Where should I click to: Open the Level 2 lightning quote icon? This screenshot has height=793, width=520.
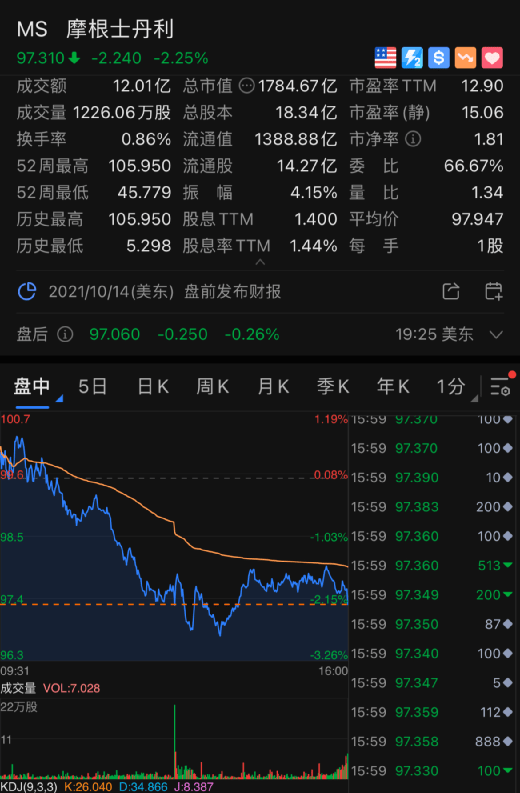(412, 58)
